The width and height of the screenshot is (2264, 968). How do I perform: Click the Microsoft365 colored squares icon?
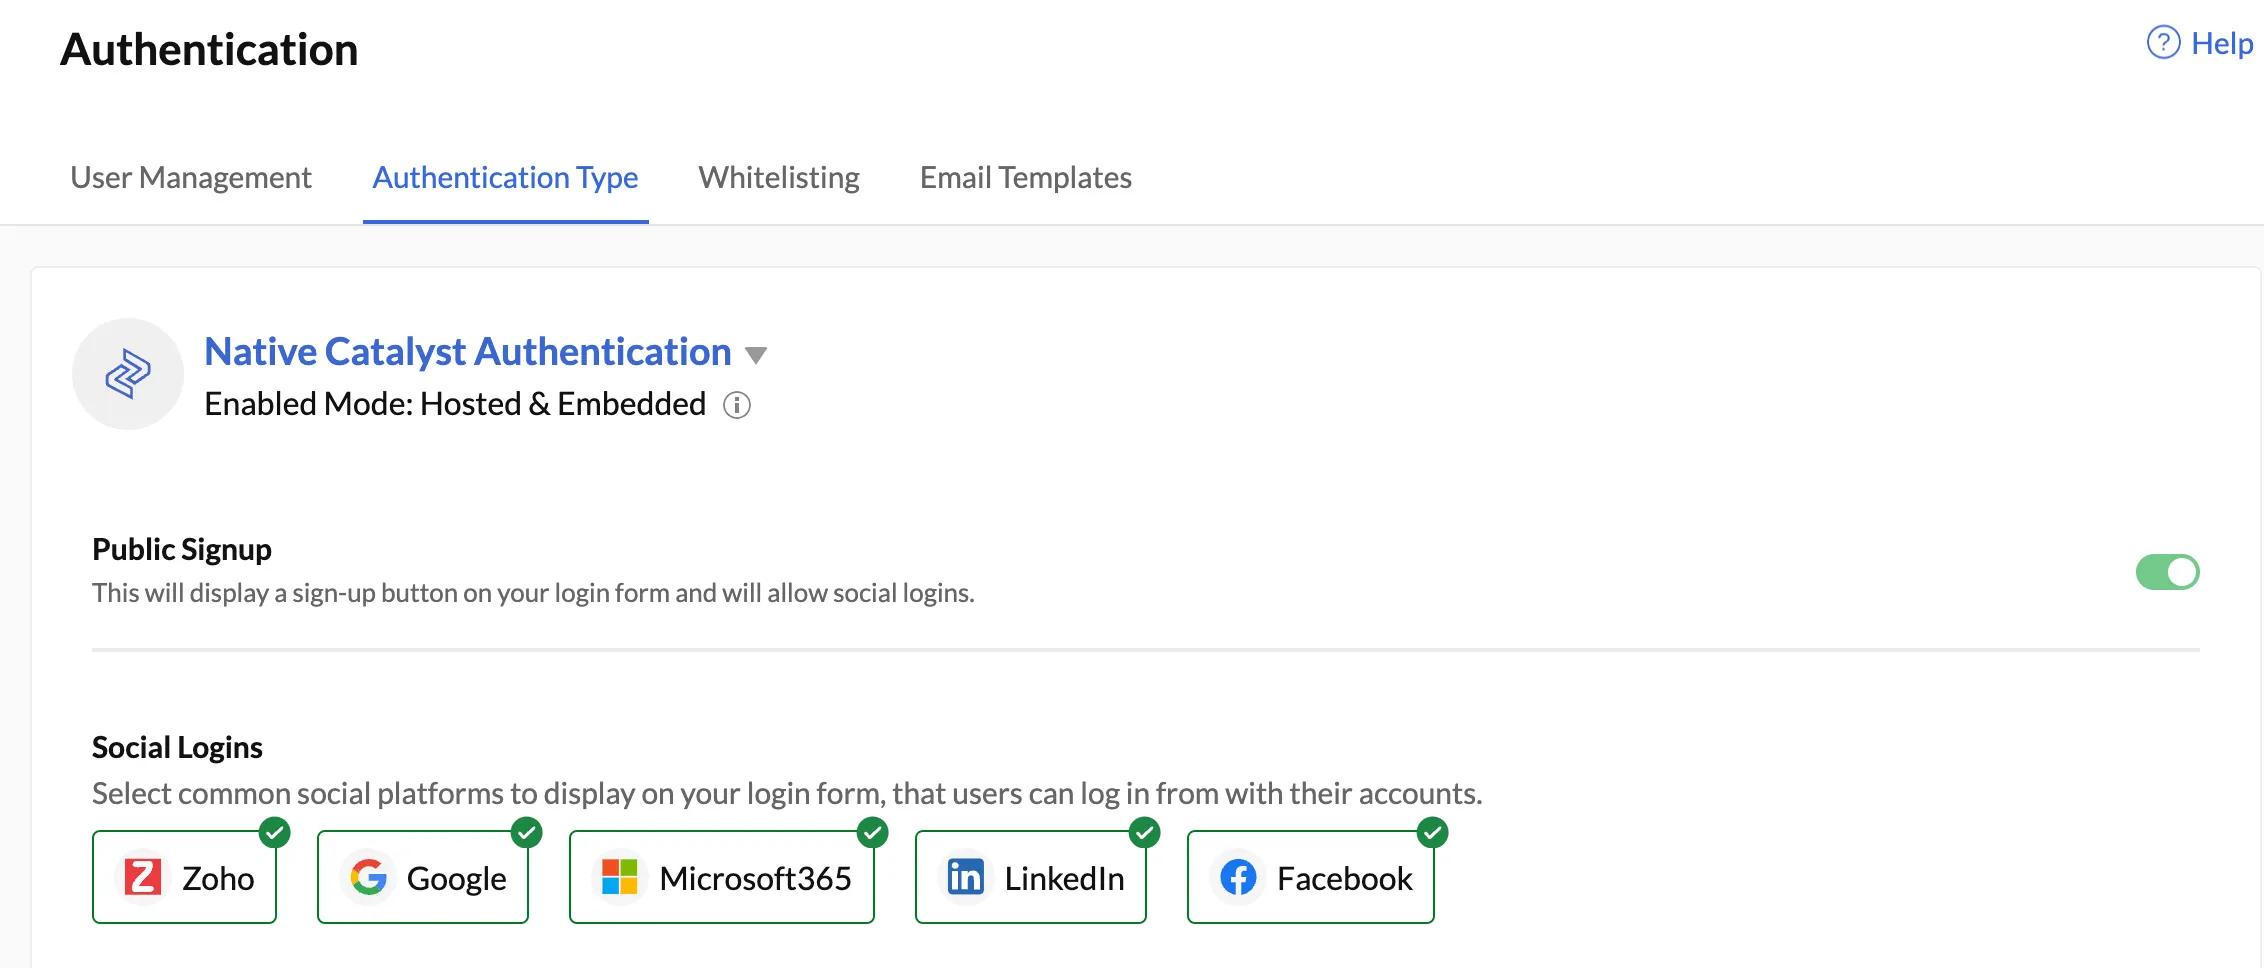click(620, 877)
